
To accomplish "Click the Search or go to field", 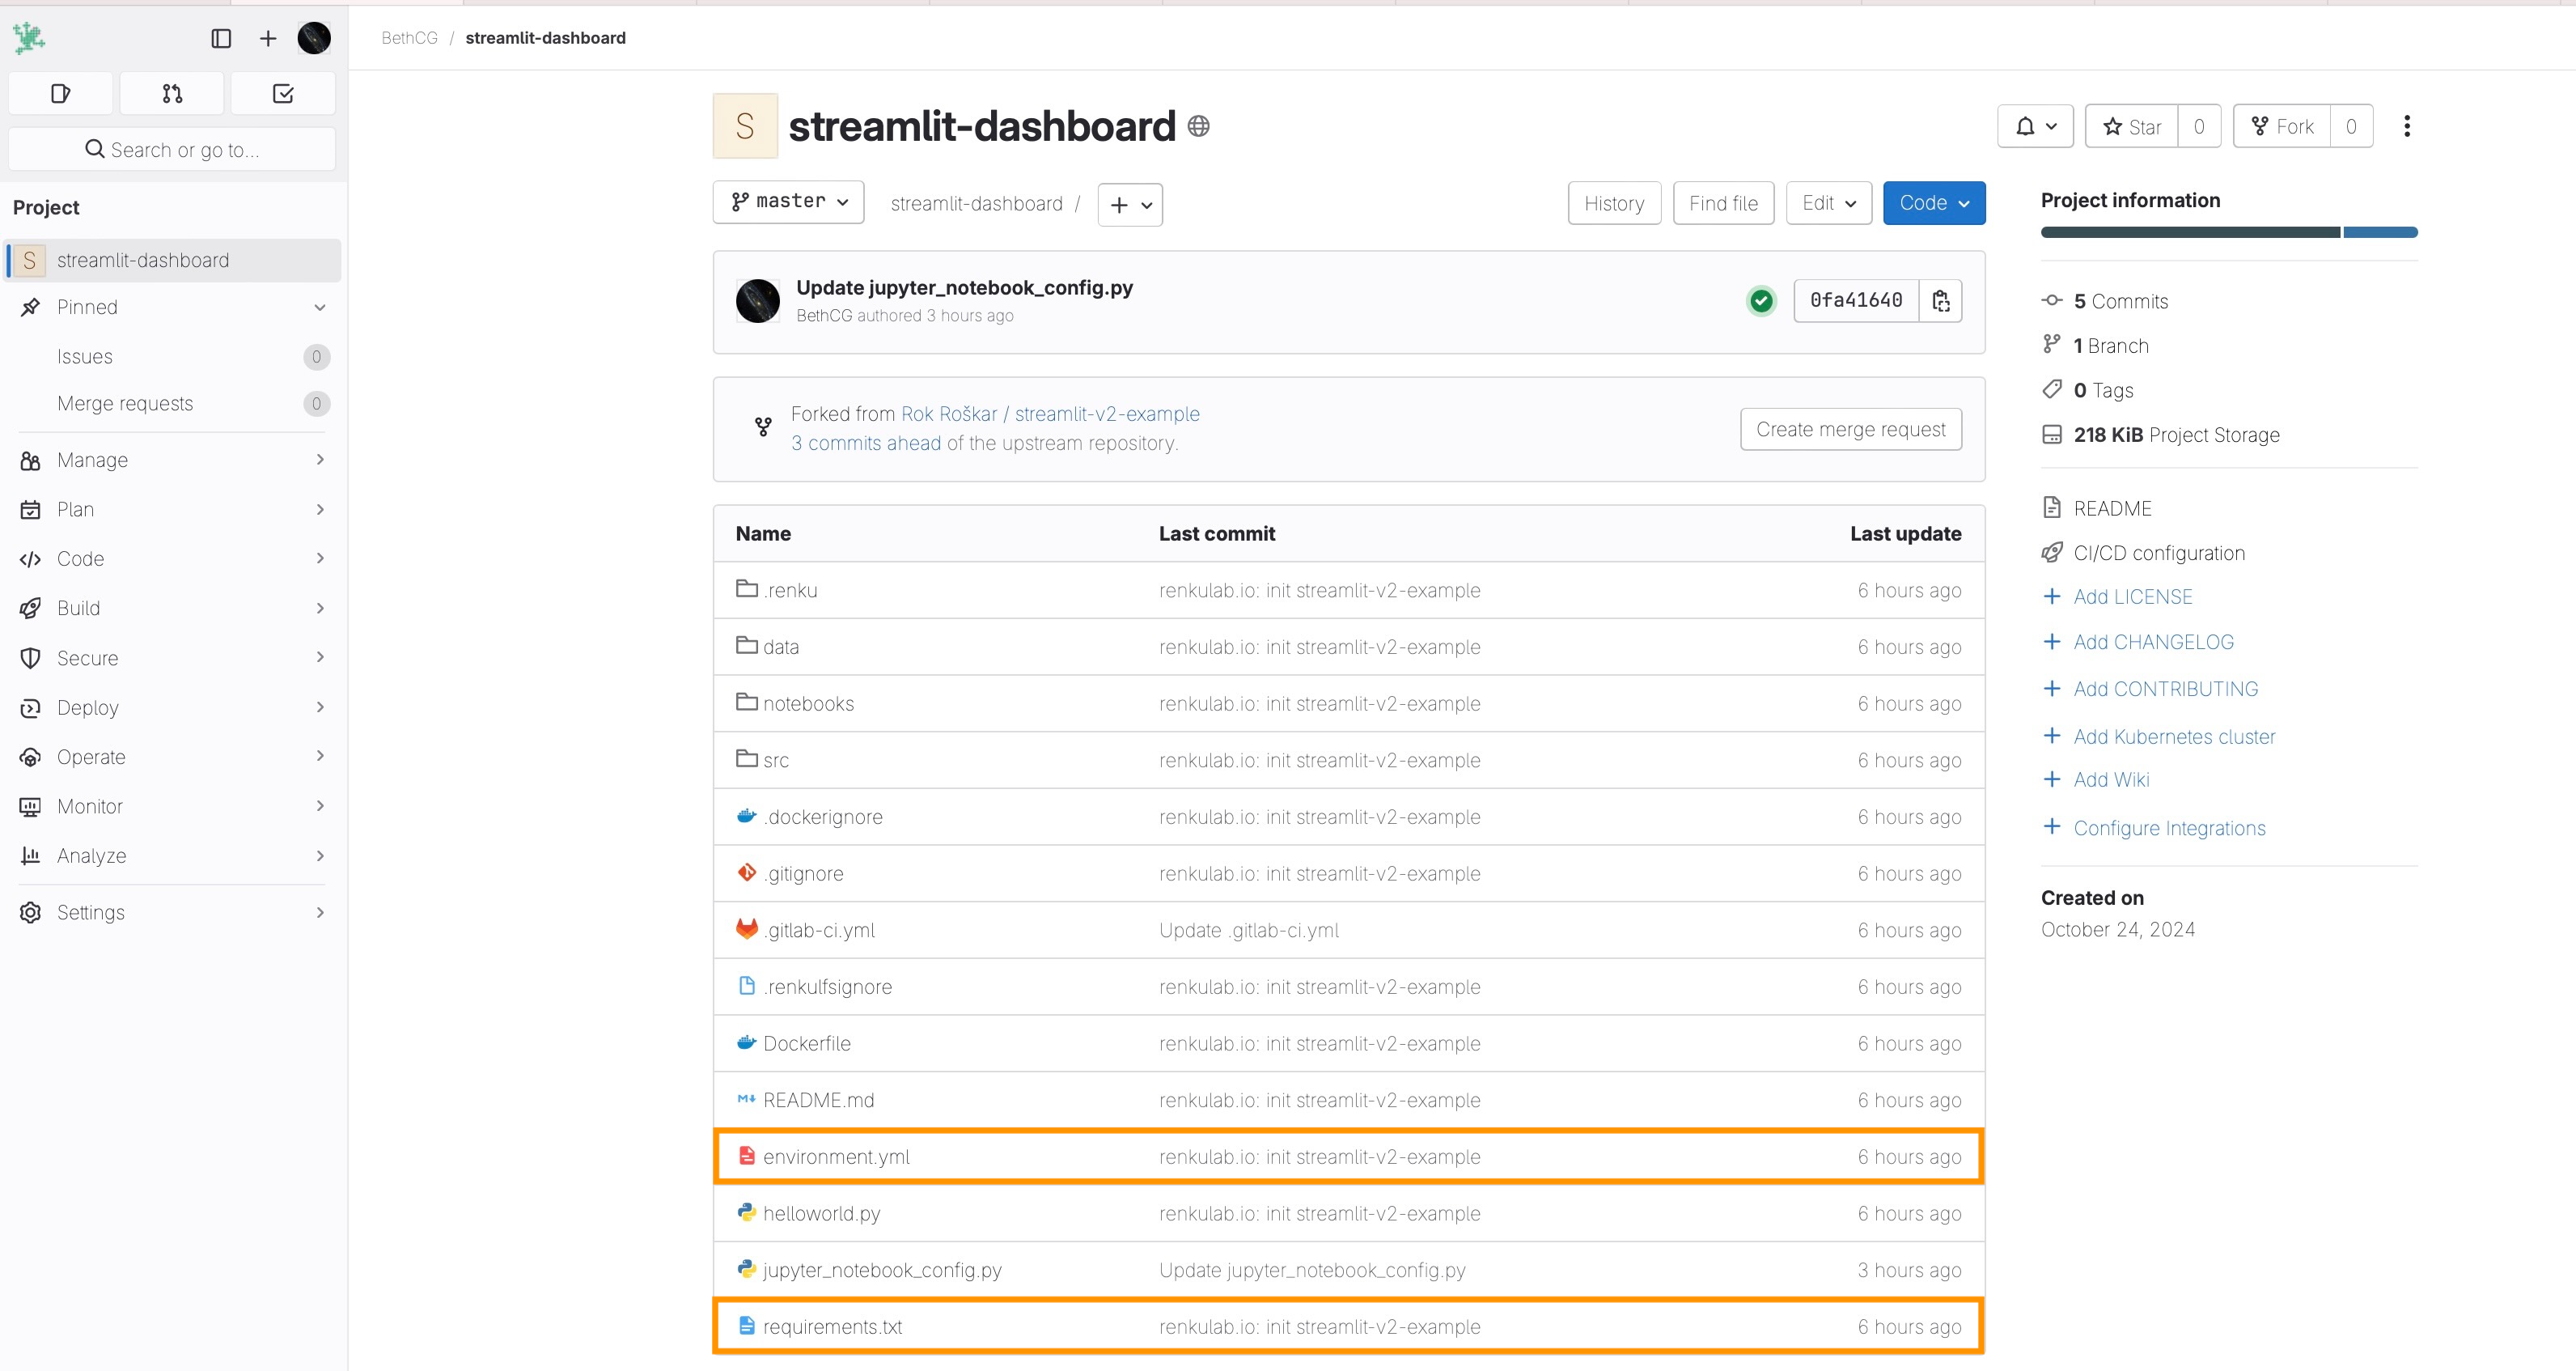I will click(x=172, y=149).
